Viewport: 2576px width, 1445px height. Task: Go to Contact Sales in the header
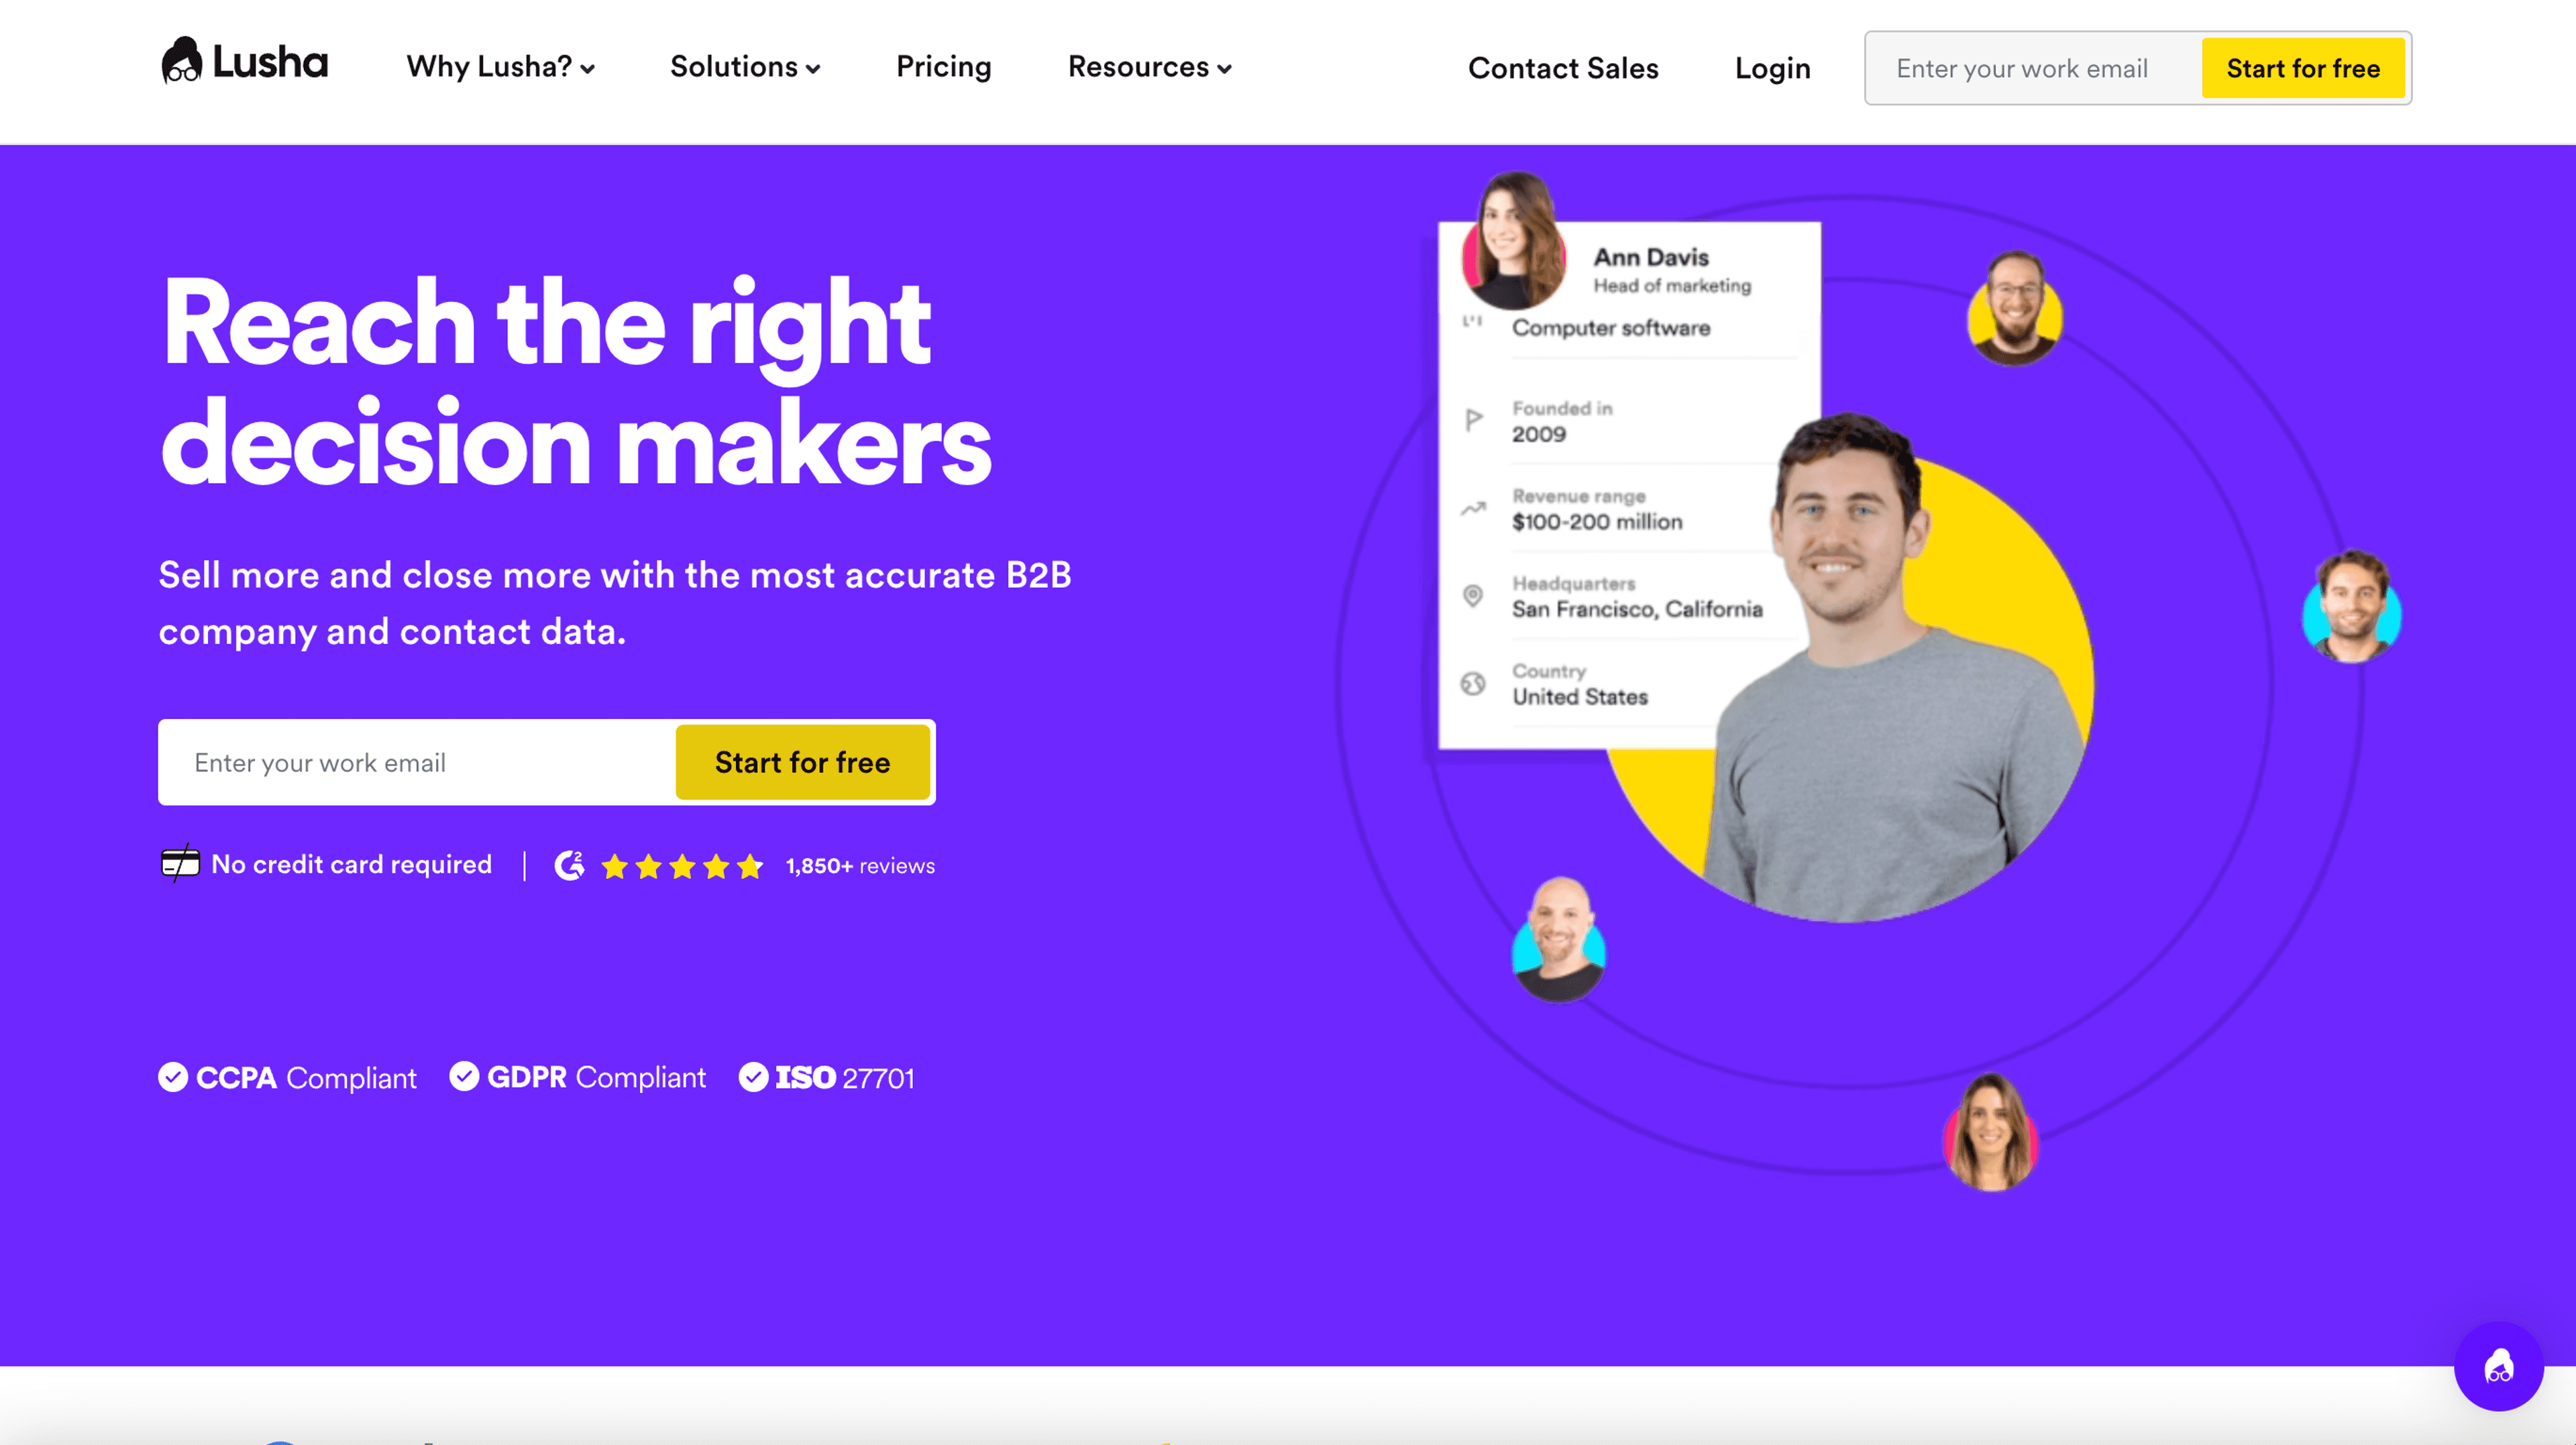[1563, 68]
